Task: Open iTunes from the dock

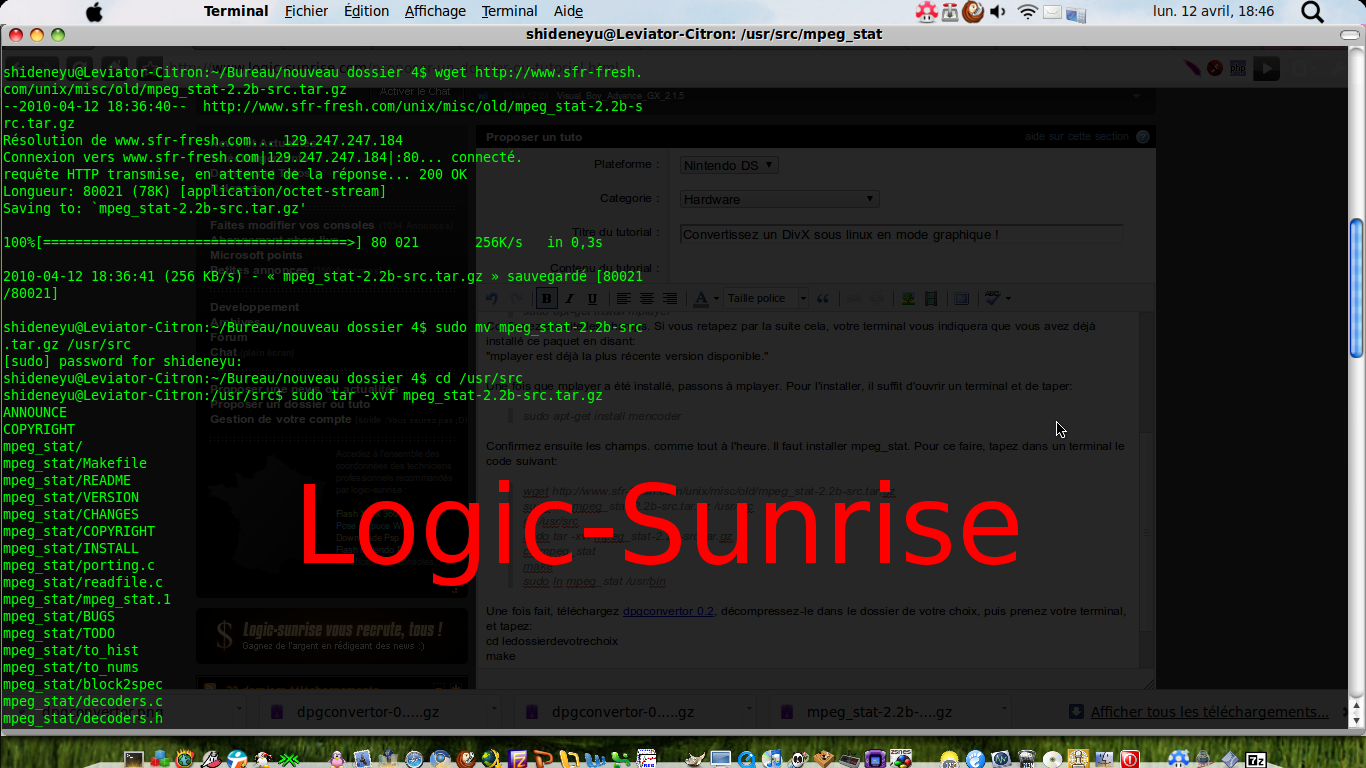Action: pos(772,758)
